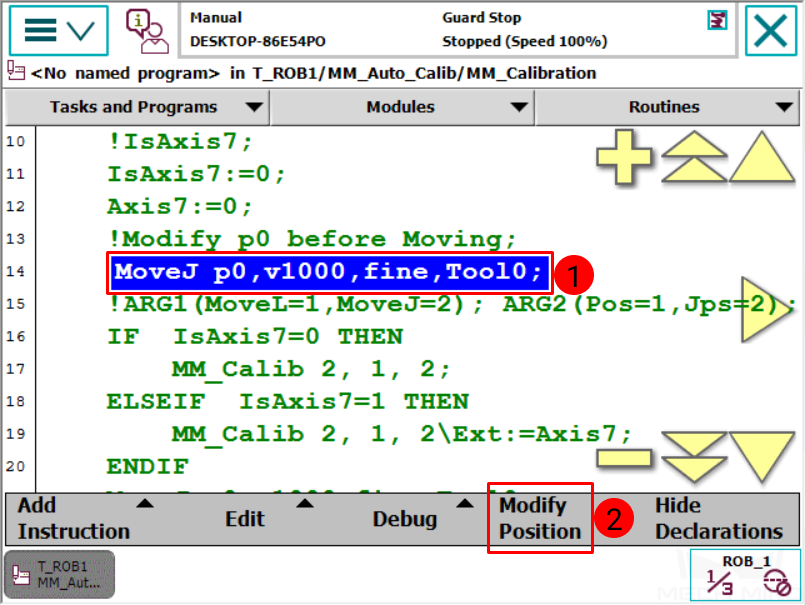
Task: Select line MoveJ p0,v1000,fine,Tool0;
Action: 329,272
